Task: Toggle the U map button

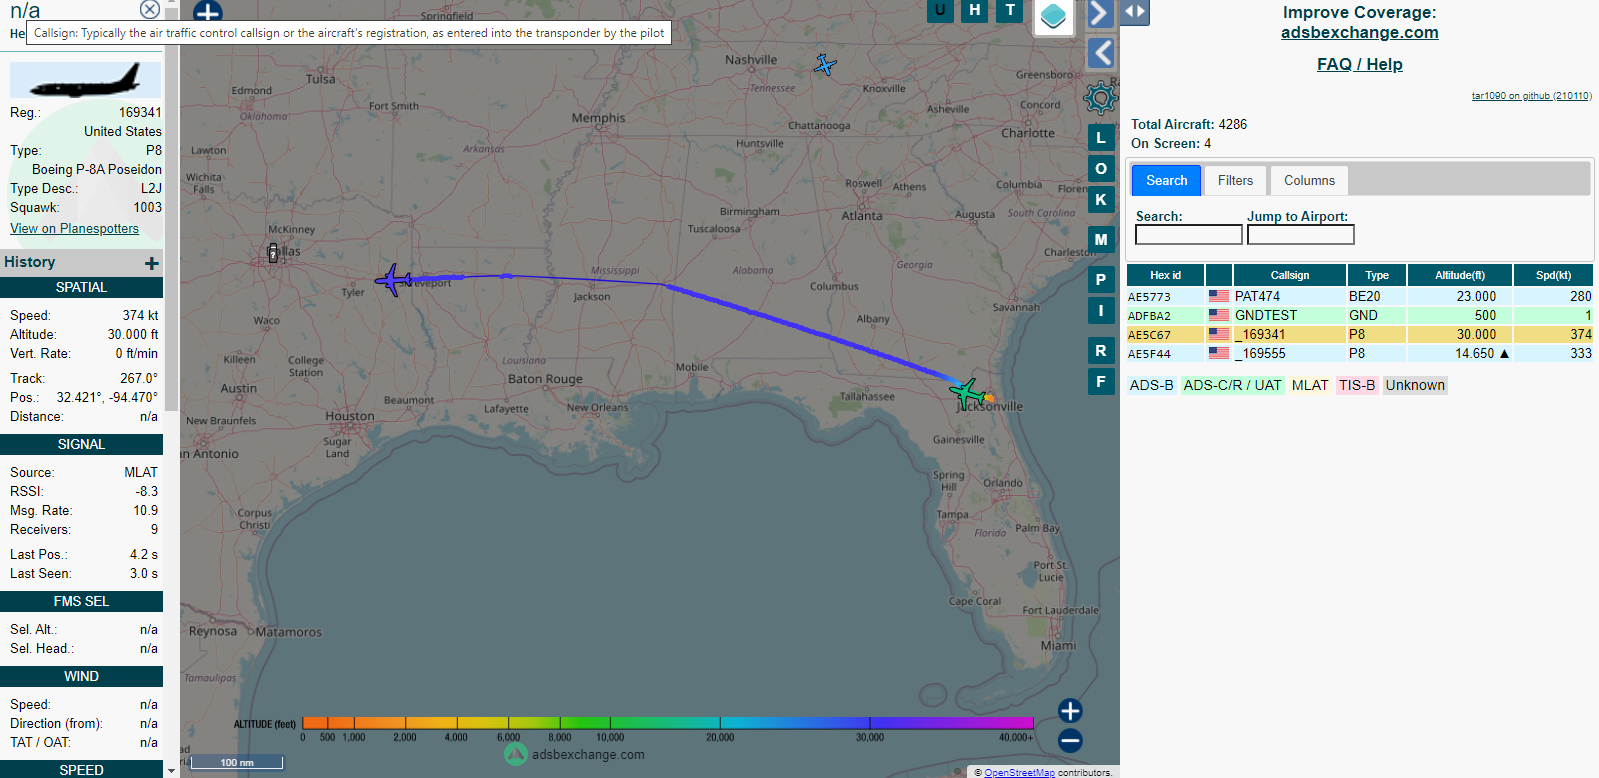Action: coord(939,10)
